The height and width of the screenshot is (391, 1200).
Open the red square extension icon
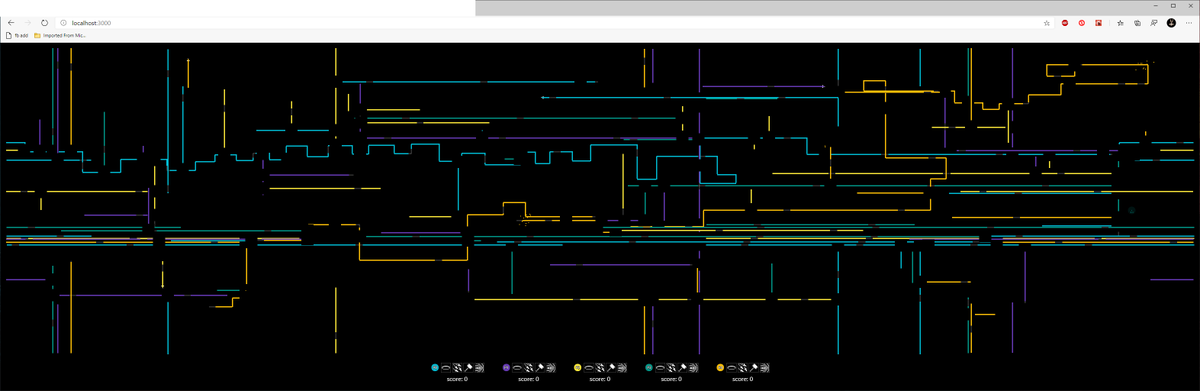(1098, 23)
